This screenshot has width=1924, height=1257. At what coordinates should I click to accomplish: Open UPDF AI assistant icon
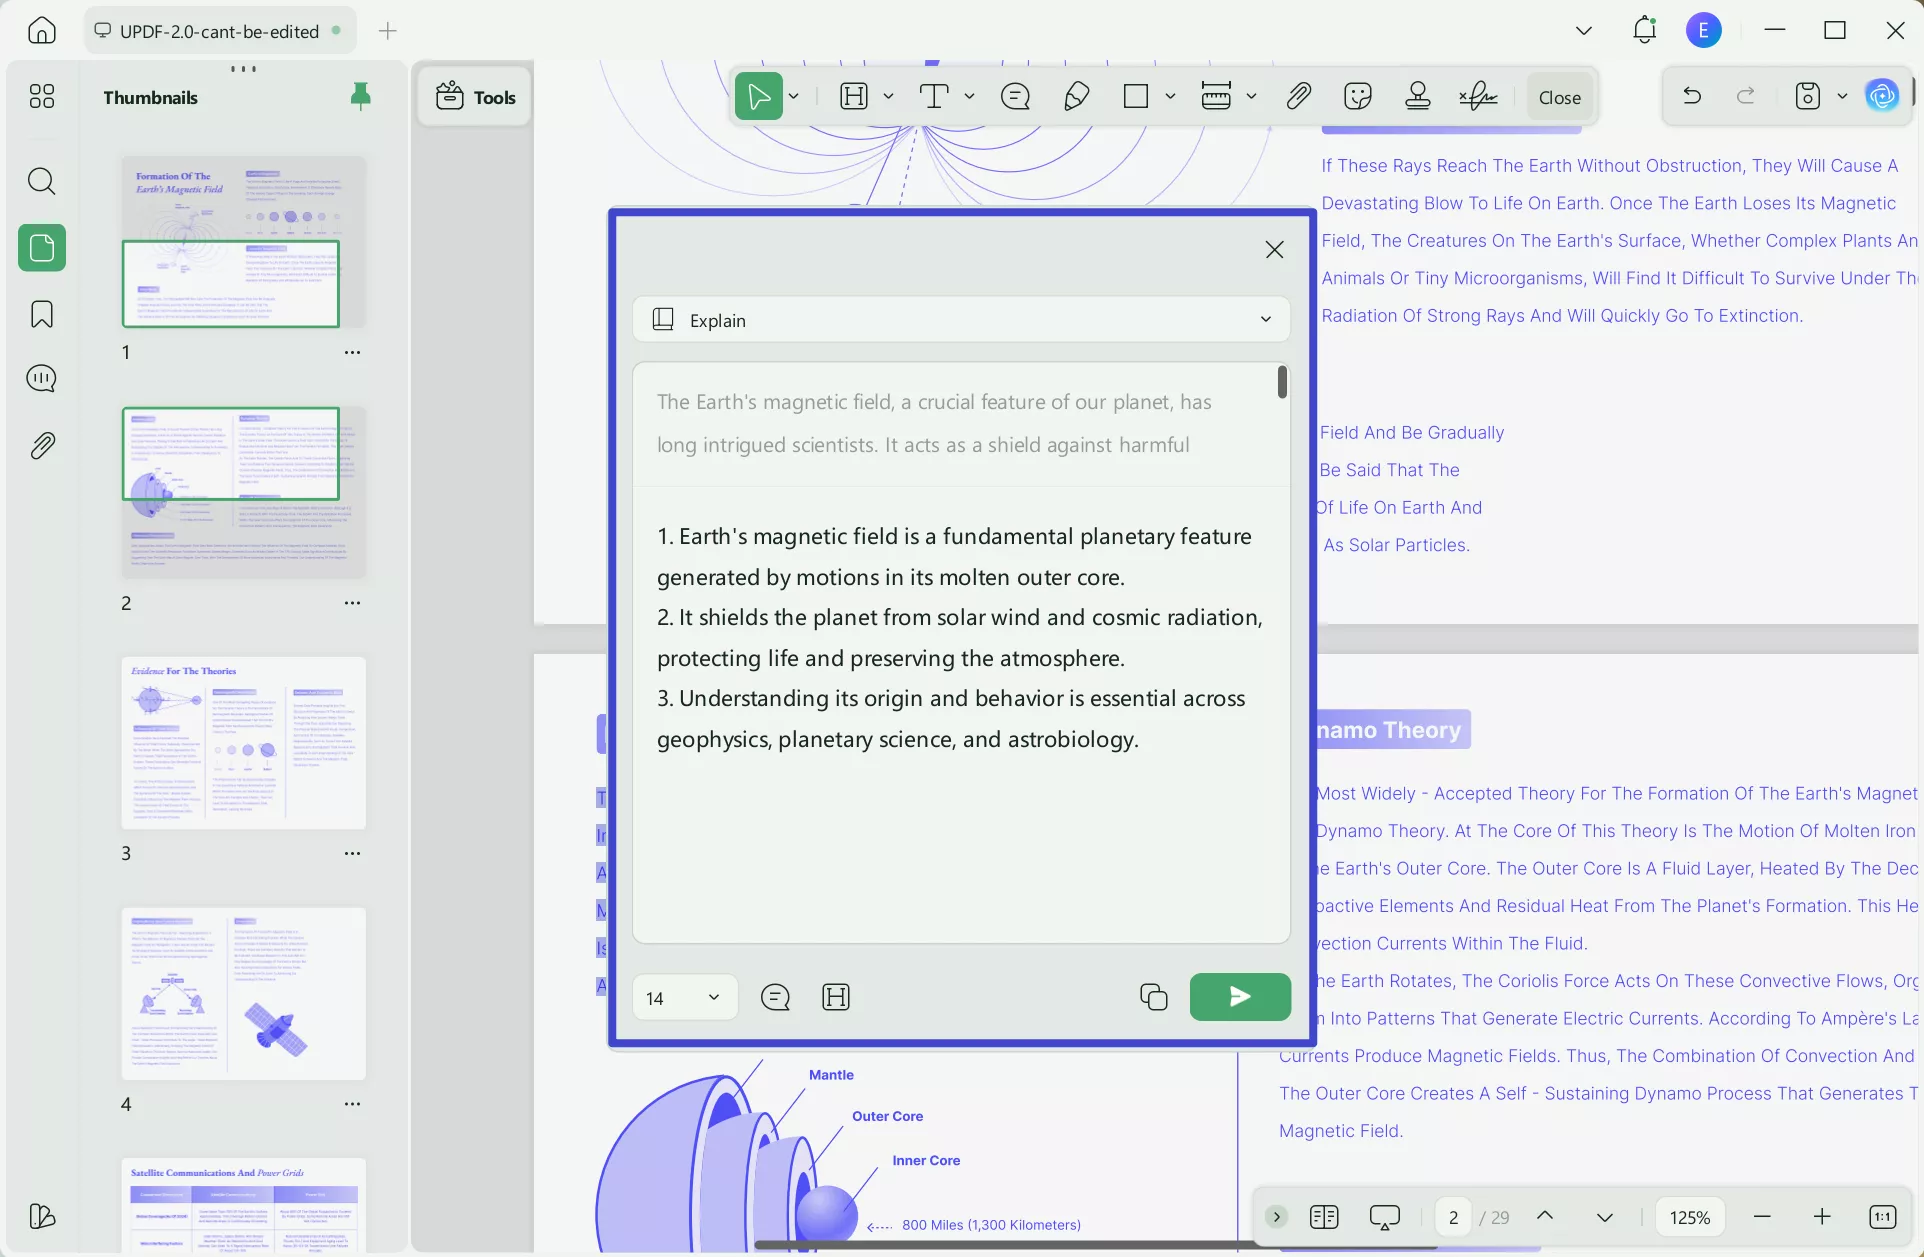pos(1882,97)
